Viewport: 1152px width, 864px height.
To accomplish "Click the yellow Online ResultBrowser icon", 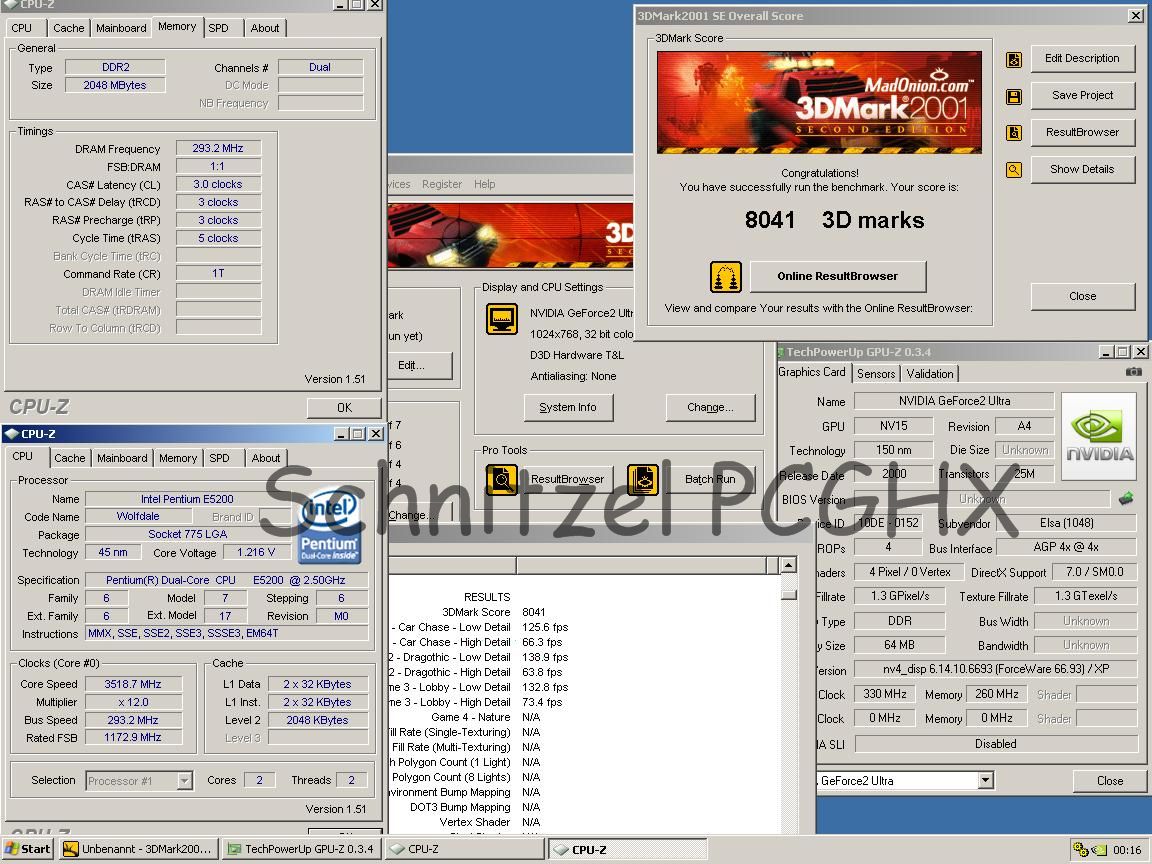I will click(x=726, y=277).
